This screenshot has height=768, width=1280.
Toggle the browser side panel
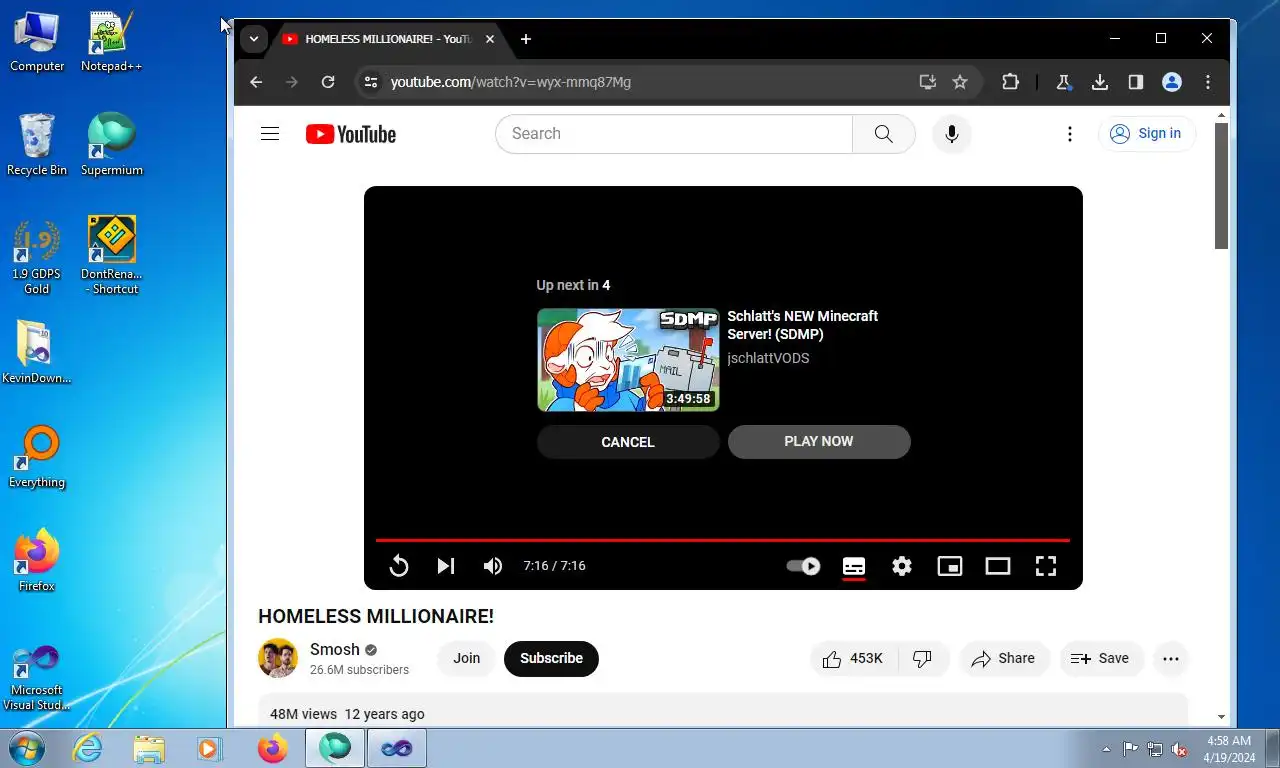click(1136, 82)
